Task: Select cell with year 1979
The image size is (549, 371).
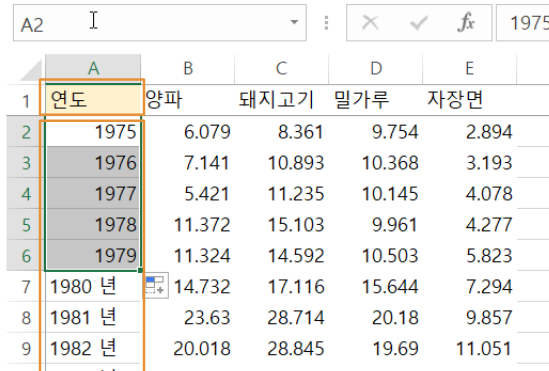Action: [93, 256]
